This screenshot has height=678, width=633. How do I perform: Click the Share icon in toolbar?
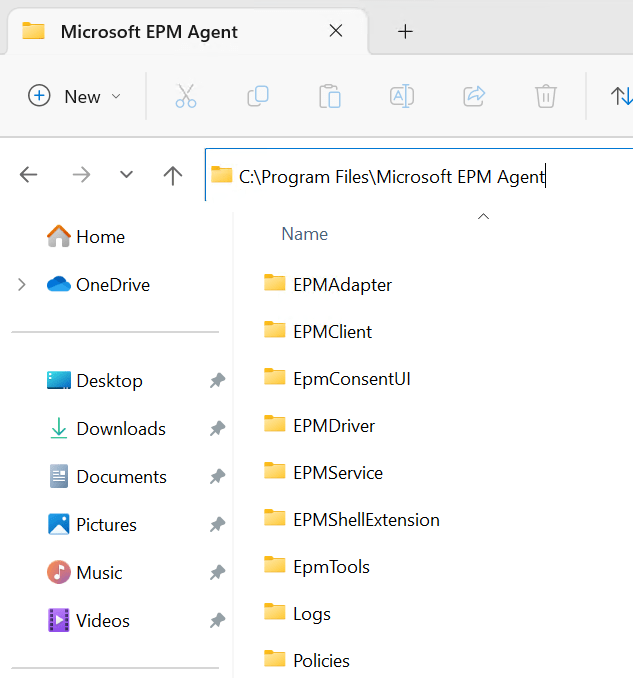click(x=474, y=96)
